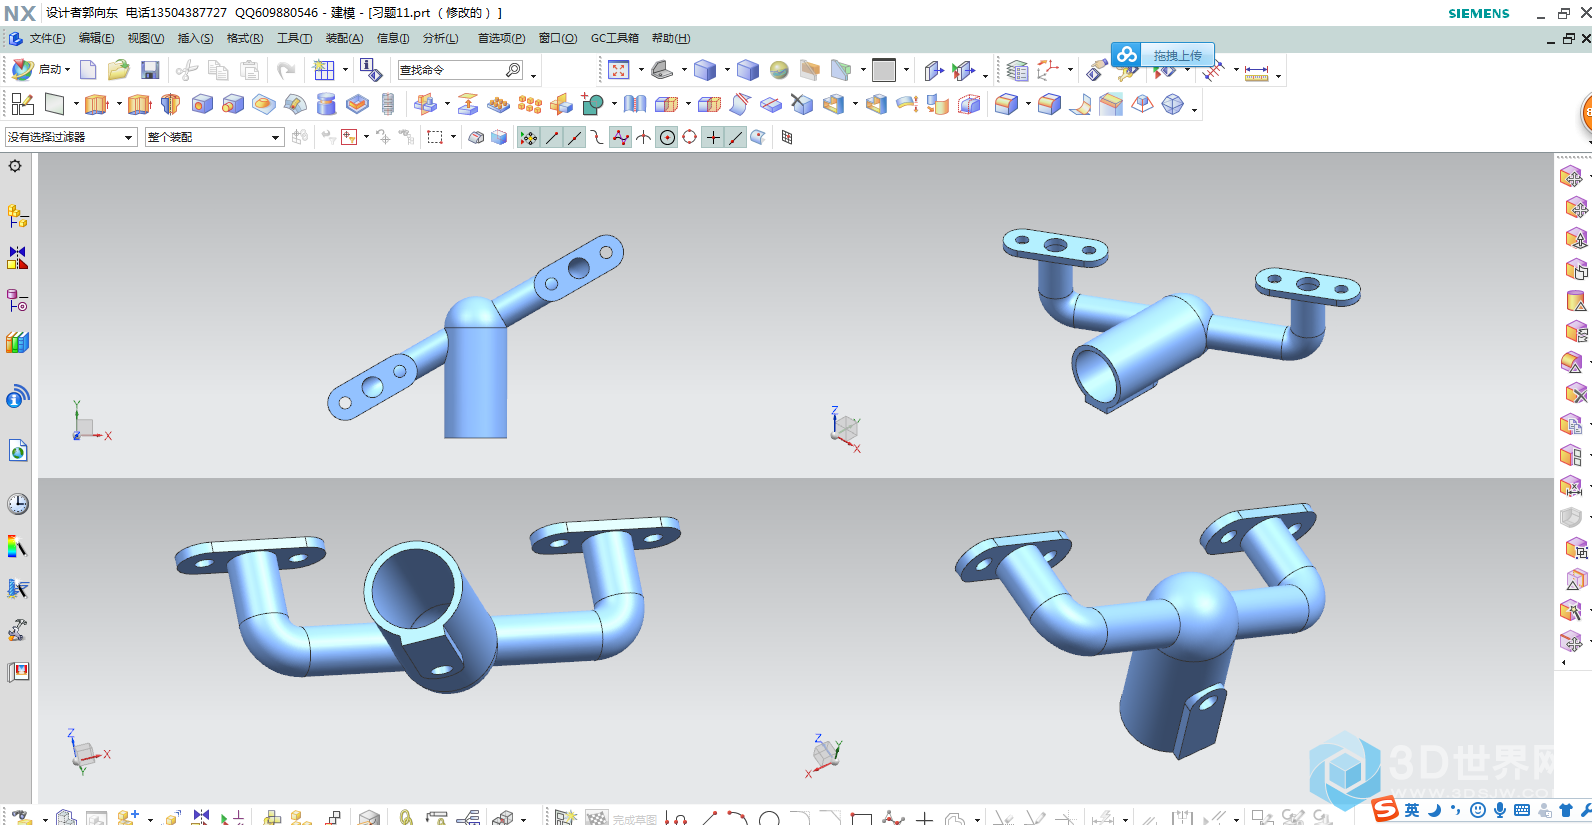
Task: Expand the rectangle selection mode dropdown
Action: click(x=454, y=137)
